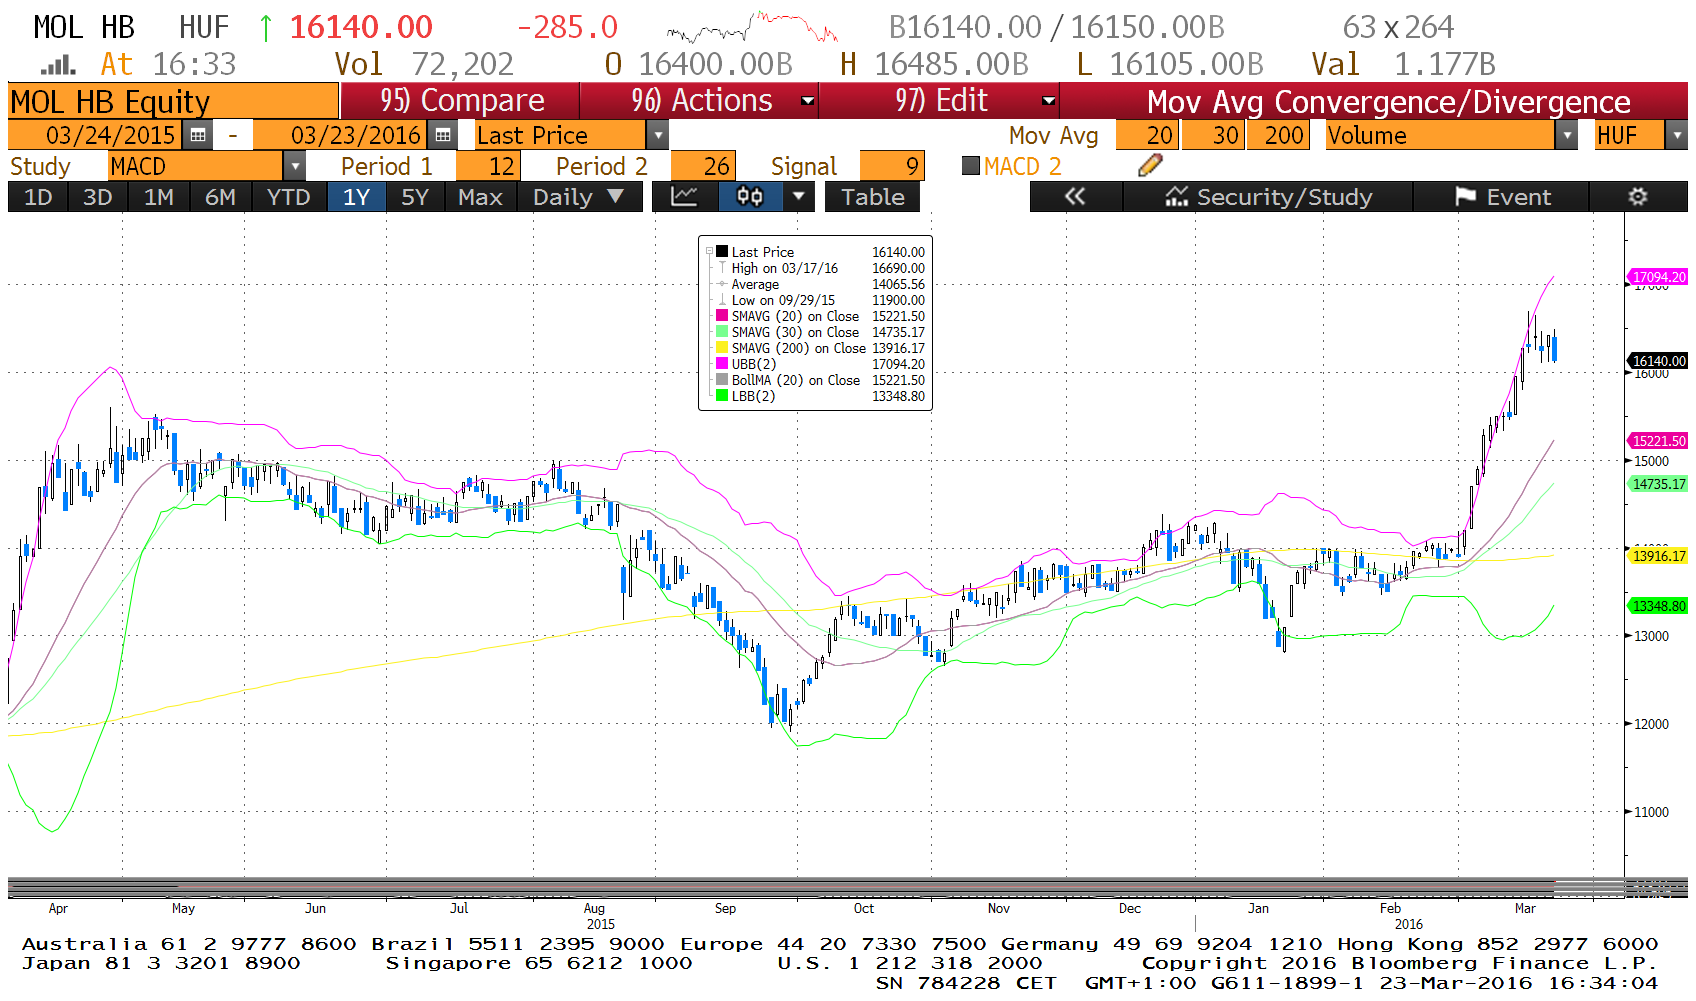The width and height of the screenshot is (1696, 1001).
Task: Select the 1D range tab
Action: click(x=38, y=197)
